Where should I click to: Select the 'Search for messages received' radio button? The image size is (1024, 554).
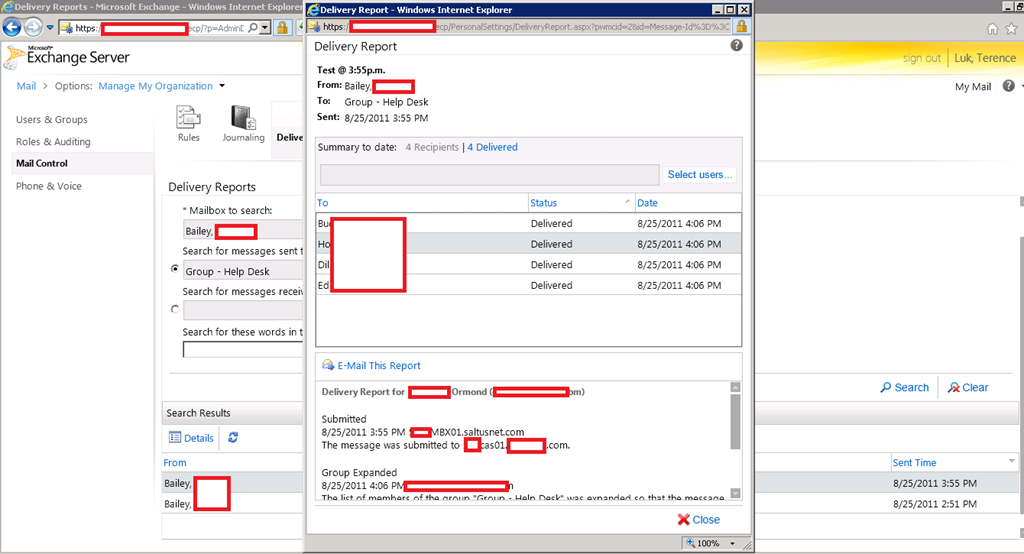(x=176, y=310)
